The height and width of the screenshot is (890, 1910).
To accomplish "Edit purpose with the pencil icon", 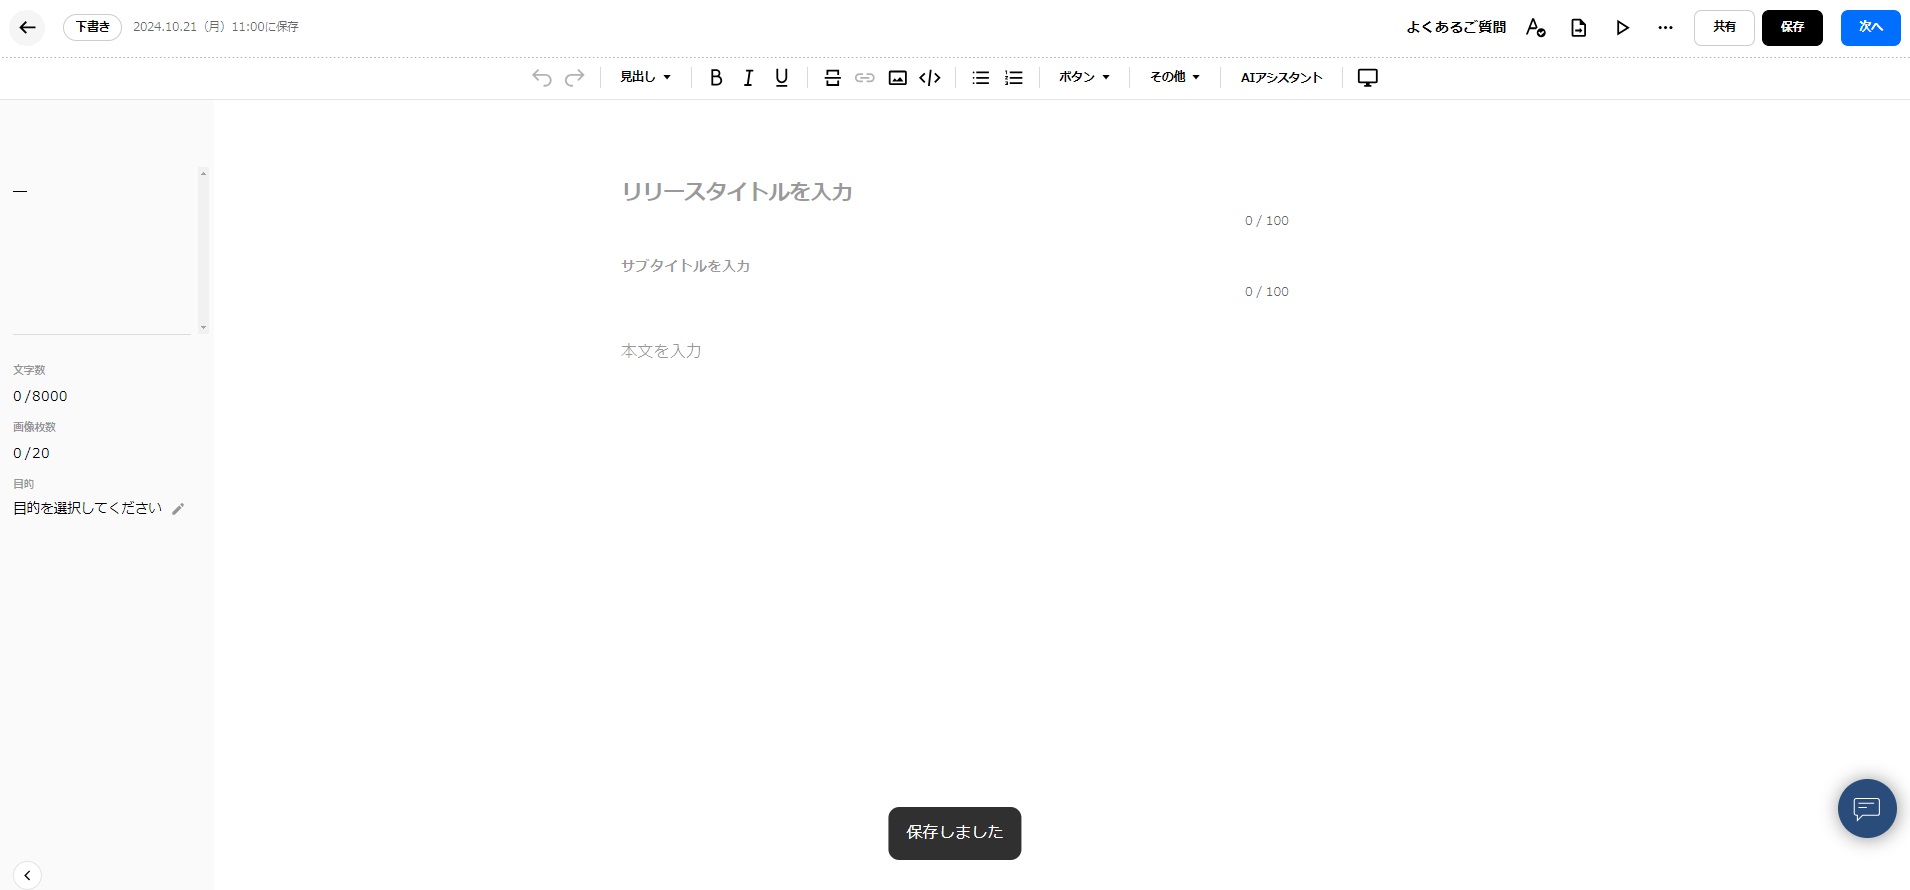I will tap(178, 509).
